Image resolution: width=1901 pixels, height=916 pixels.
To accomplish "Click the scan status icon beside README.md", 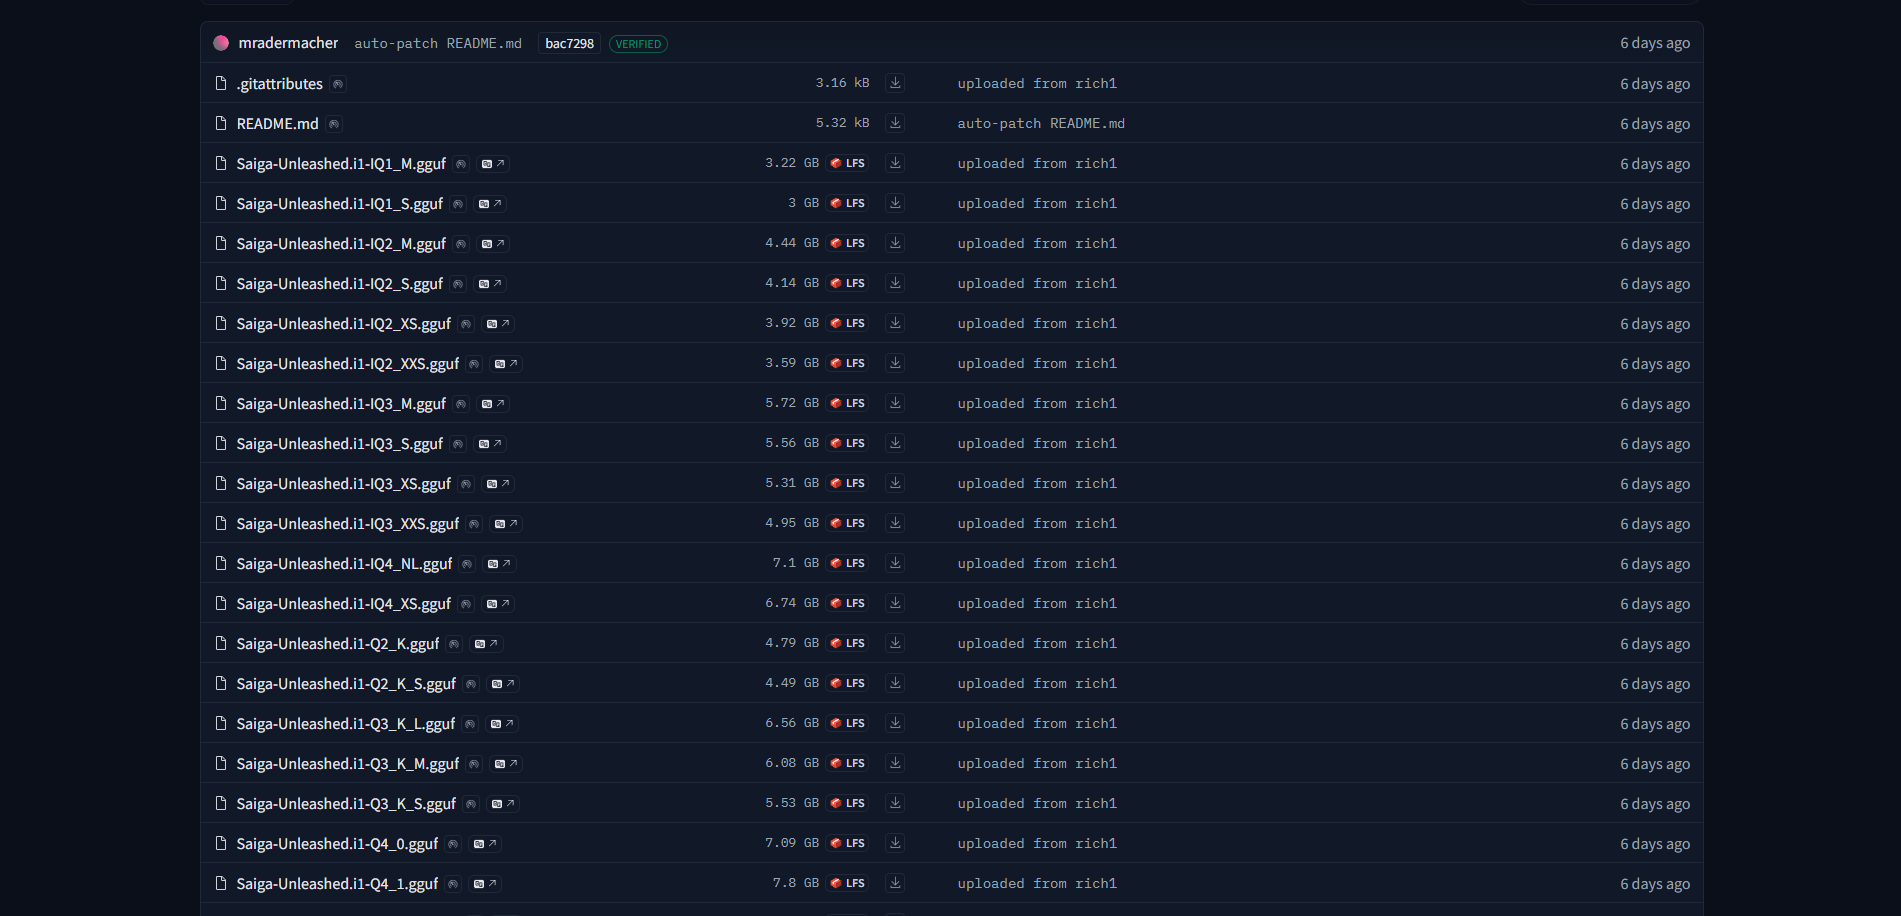I will 334,124.
